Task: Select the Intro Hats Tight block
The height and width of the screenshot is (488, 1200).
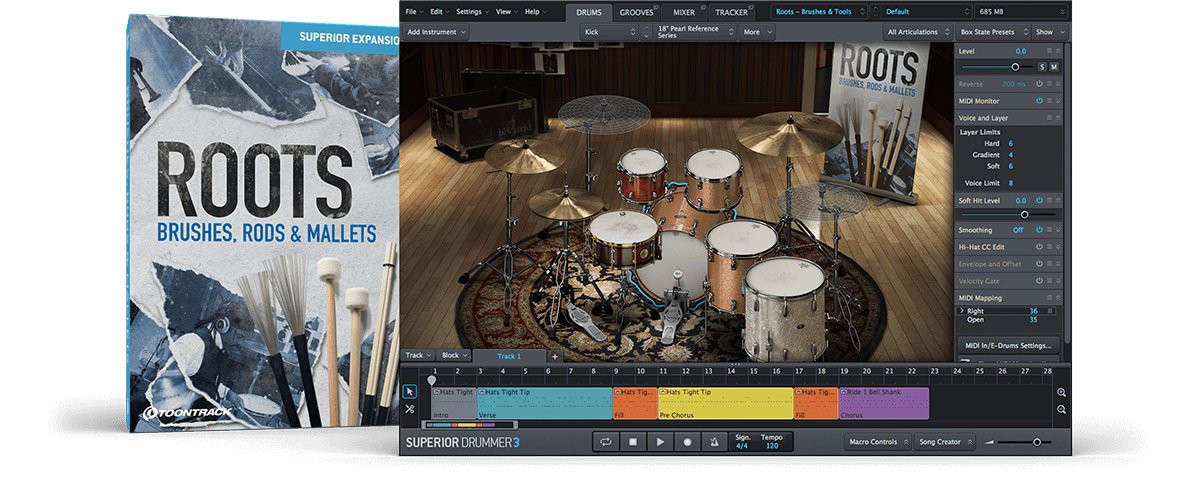Action: 455,403
